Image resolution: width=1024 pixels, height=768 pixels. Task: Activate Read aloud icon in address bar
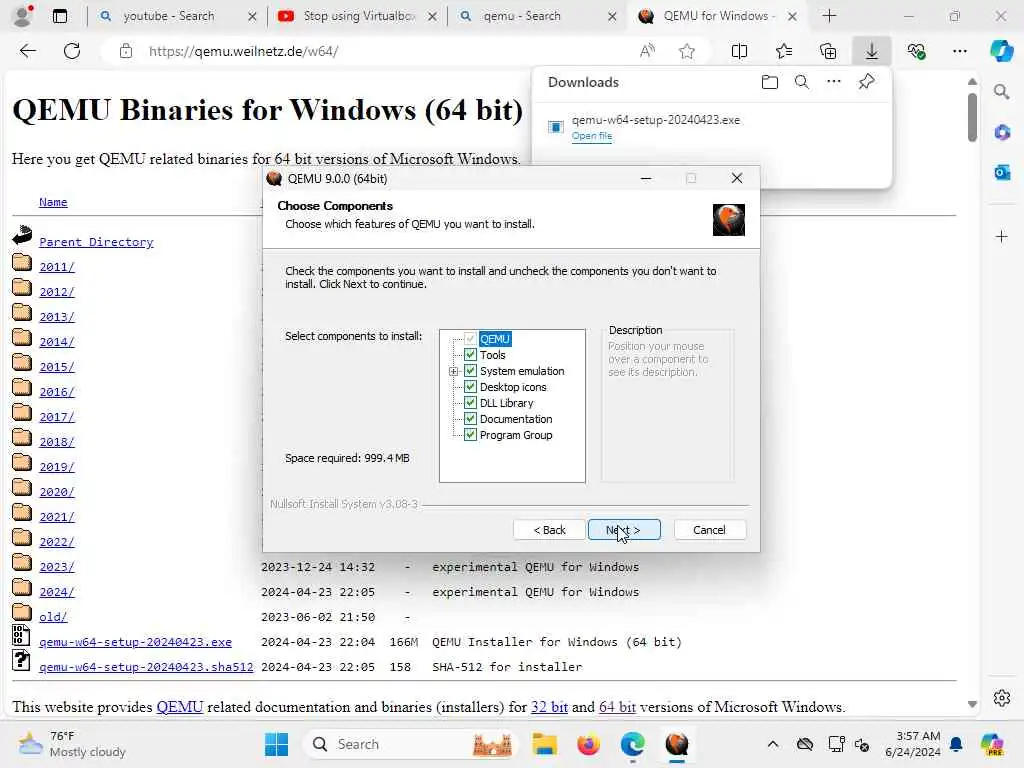[x=647, y=51]
